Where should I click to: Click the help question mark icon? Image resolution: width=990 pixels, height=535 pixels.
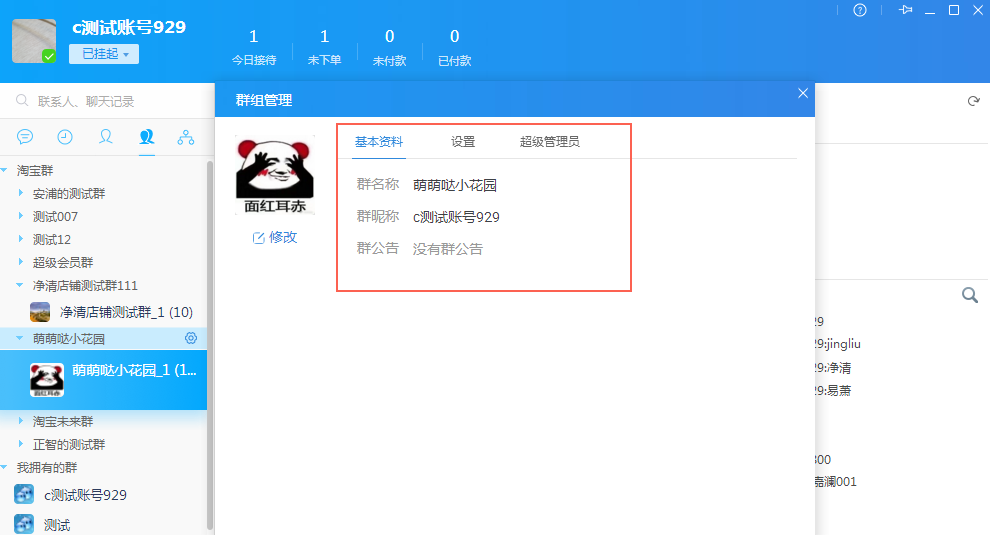[860, 10]
